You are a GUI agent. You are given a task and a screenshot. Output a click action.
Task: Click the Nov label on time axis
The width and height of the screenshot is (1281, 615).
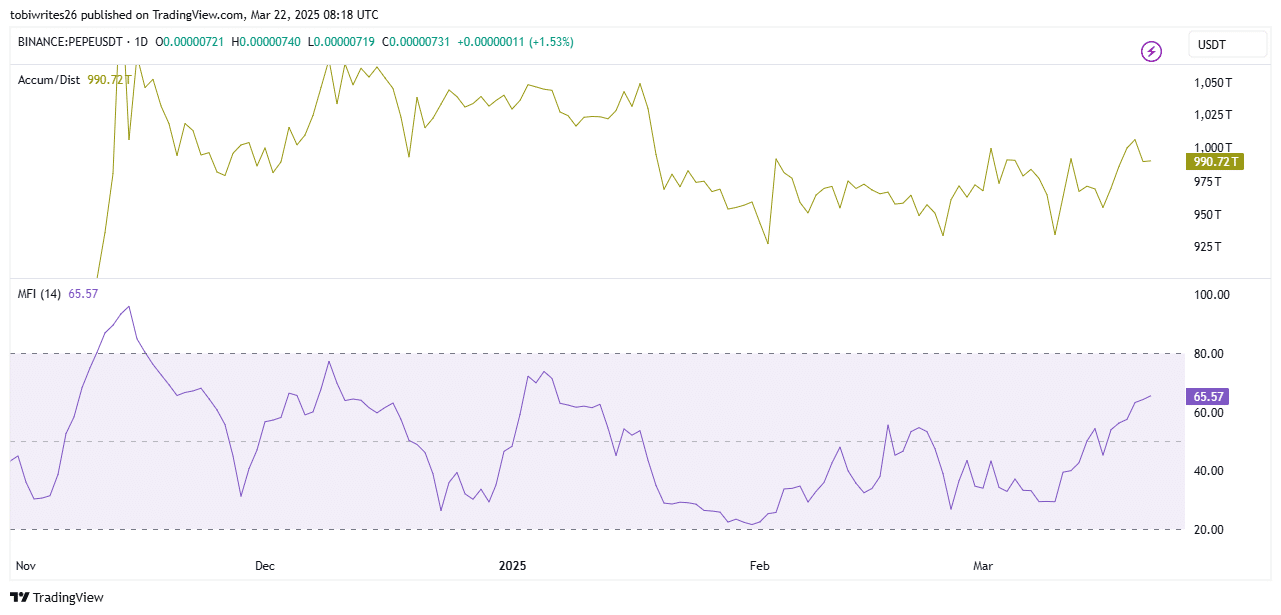pos(26,566)
